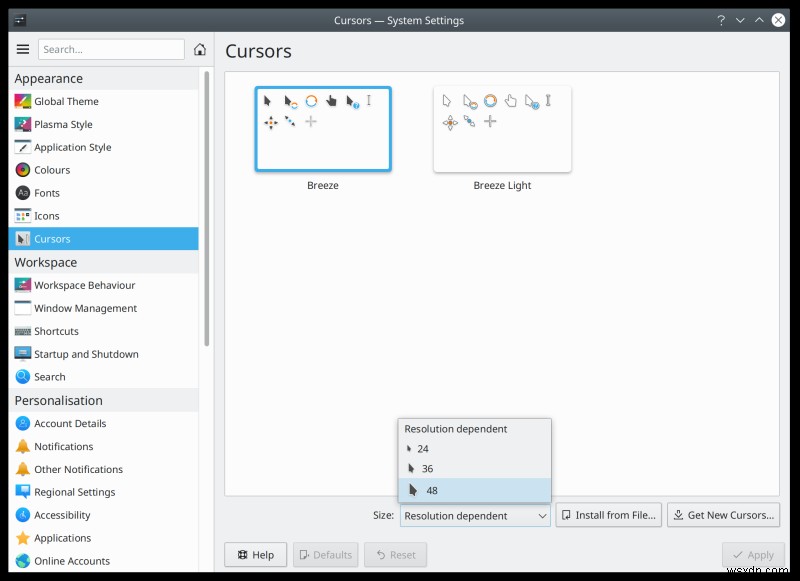Click the Global Theme icon
The height and width of the screenshot is (581, 800).
click(x=23, y=101)
